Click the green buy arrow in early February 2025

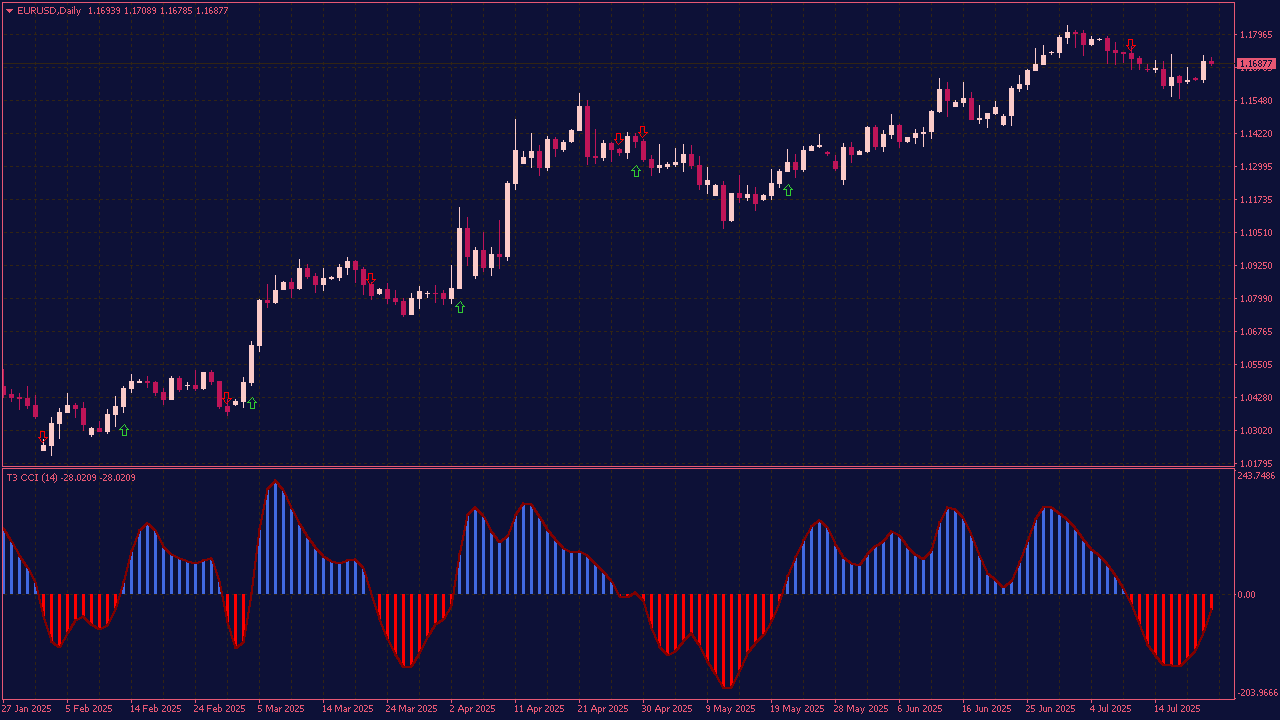(124, 430)
